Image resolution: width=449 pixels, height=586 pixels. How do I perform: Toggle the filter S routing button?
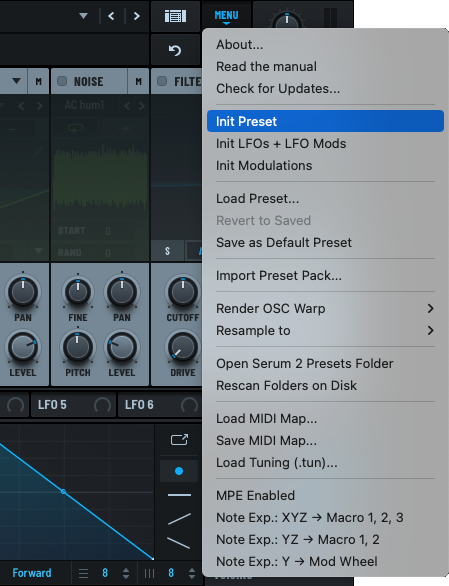(167, 251)
